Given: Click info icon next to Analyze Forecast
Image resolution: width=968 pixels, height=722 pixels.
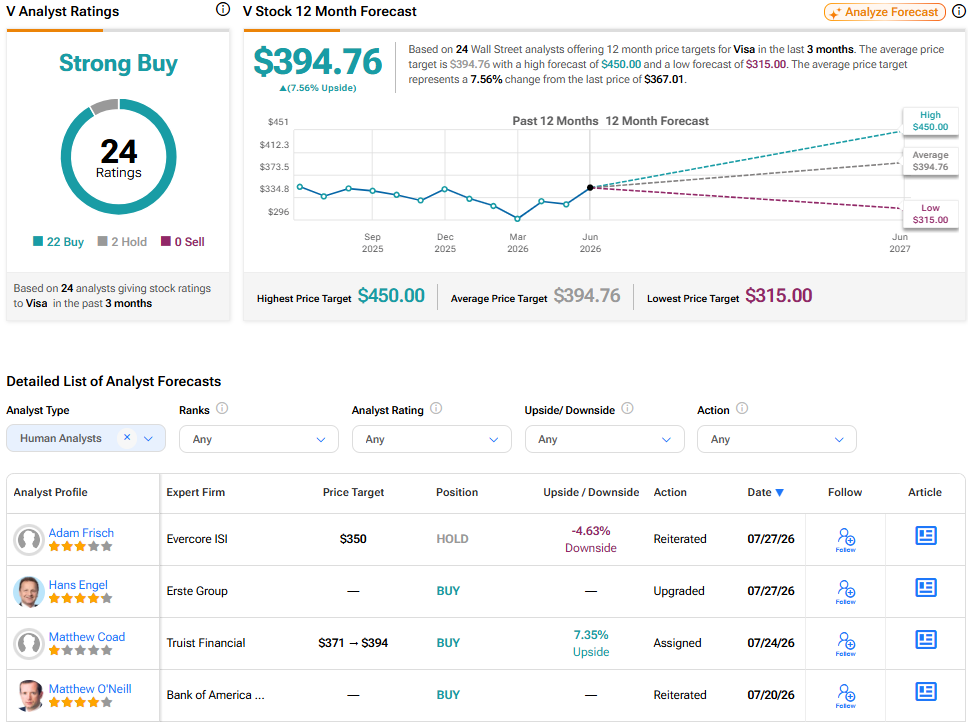Looking at the screenshot, I should [959, 11].
